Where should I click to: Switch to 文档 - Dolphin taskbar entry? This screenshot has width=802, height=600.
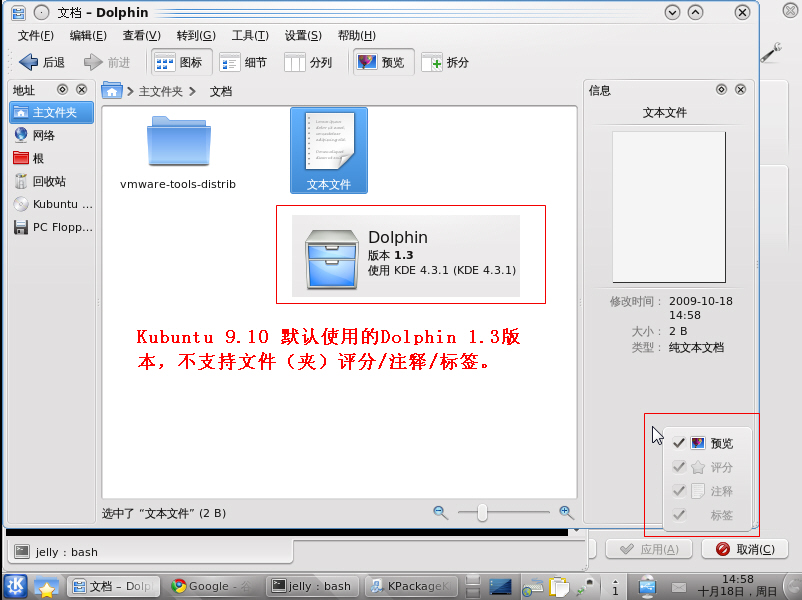[x=114, y=586]
